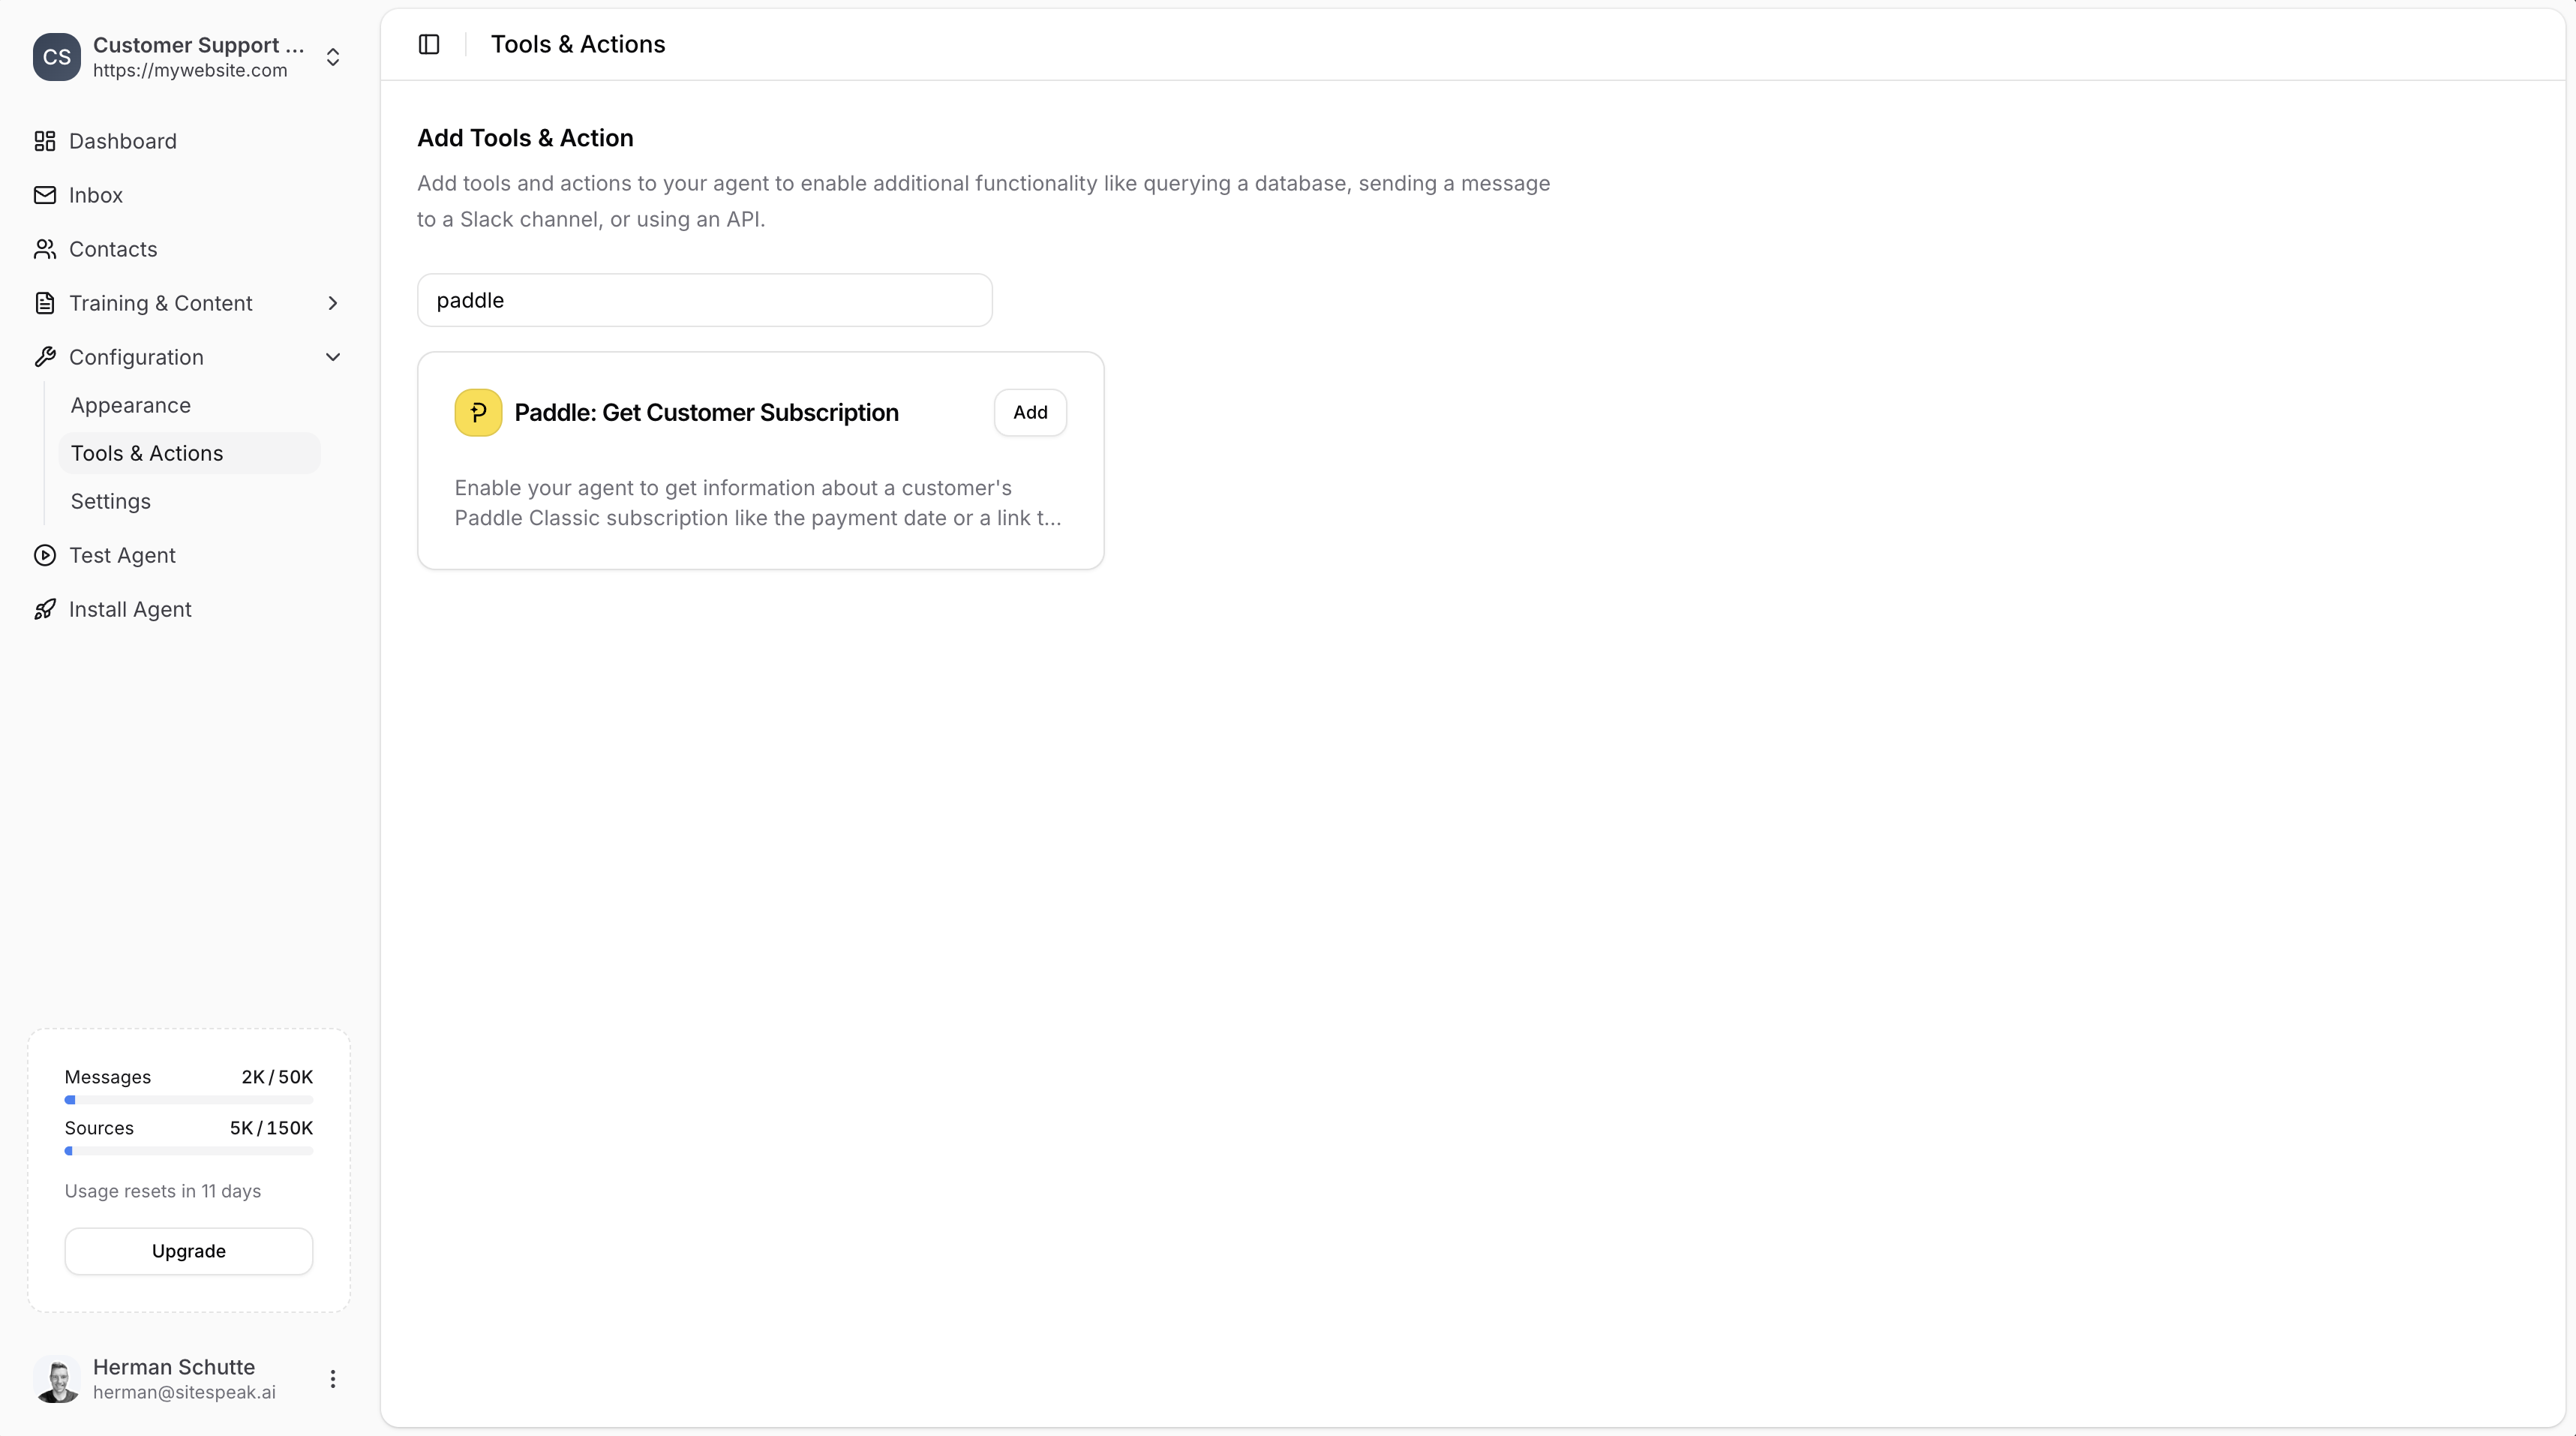Click the Contacts people icon
This screenshot has height=1436, width=2576.
(44, 249)
